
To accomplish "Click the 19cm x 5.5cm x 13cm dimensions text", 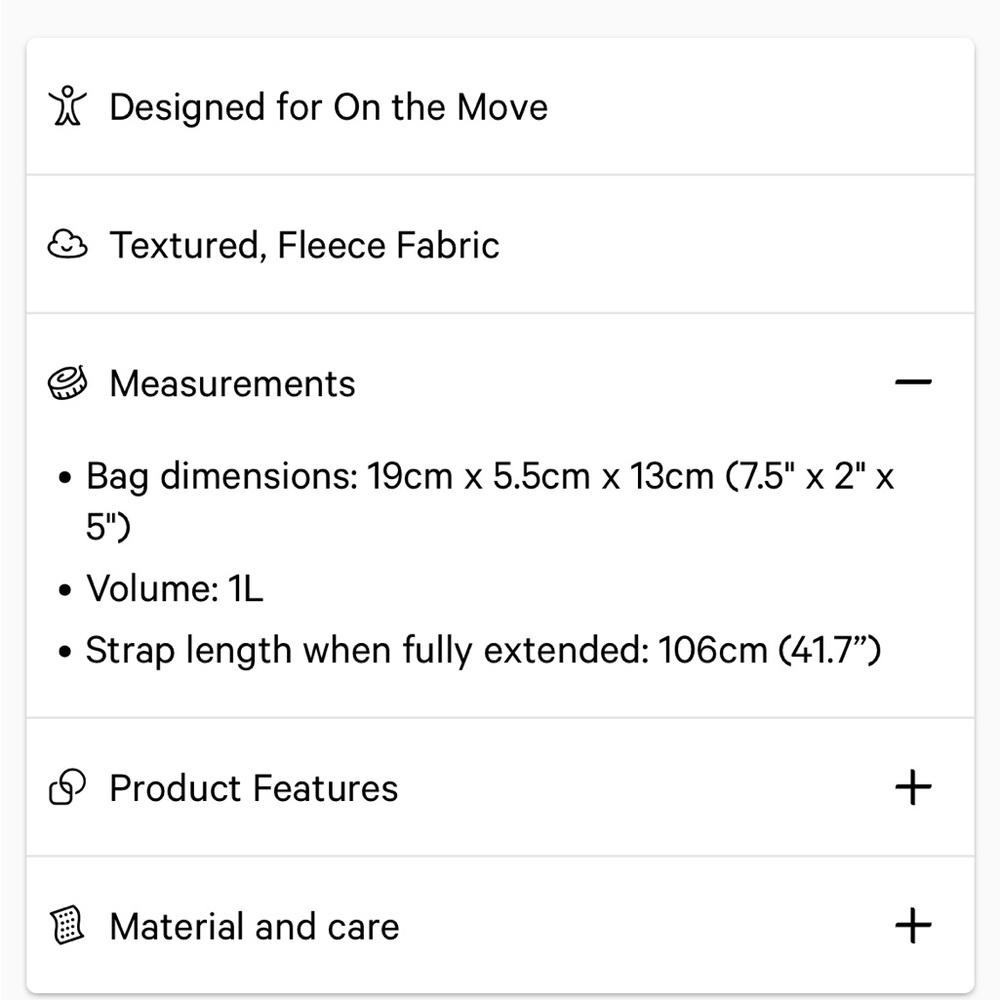I will [x=540, y=476].
